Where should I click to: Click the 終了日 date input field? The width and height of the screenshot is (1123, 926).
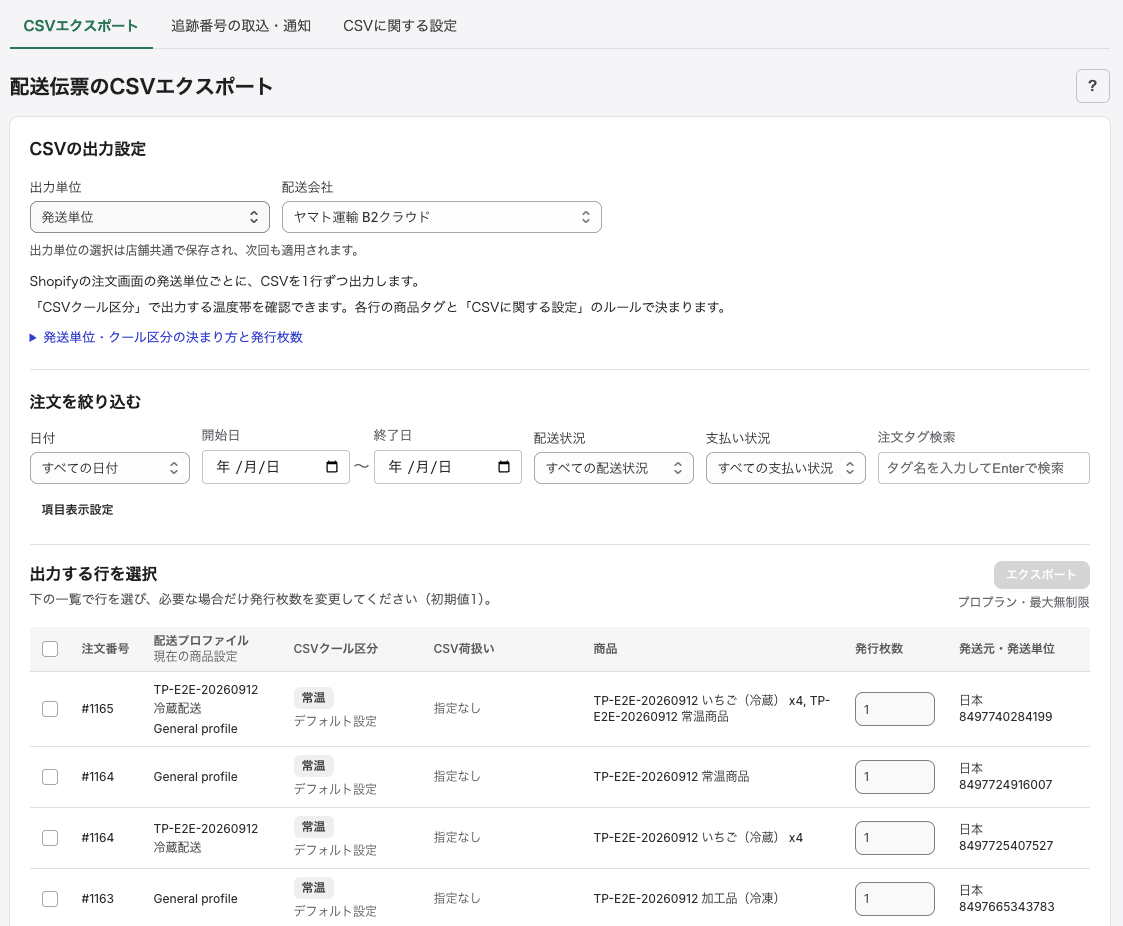(448, 467)
